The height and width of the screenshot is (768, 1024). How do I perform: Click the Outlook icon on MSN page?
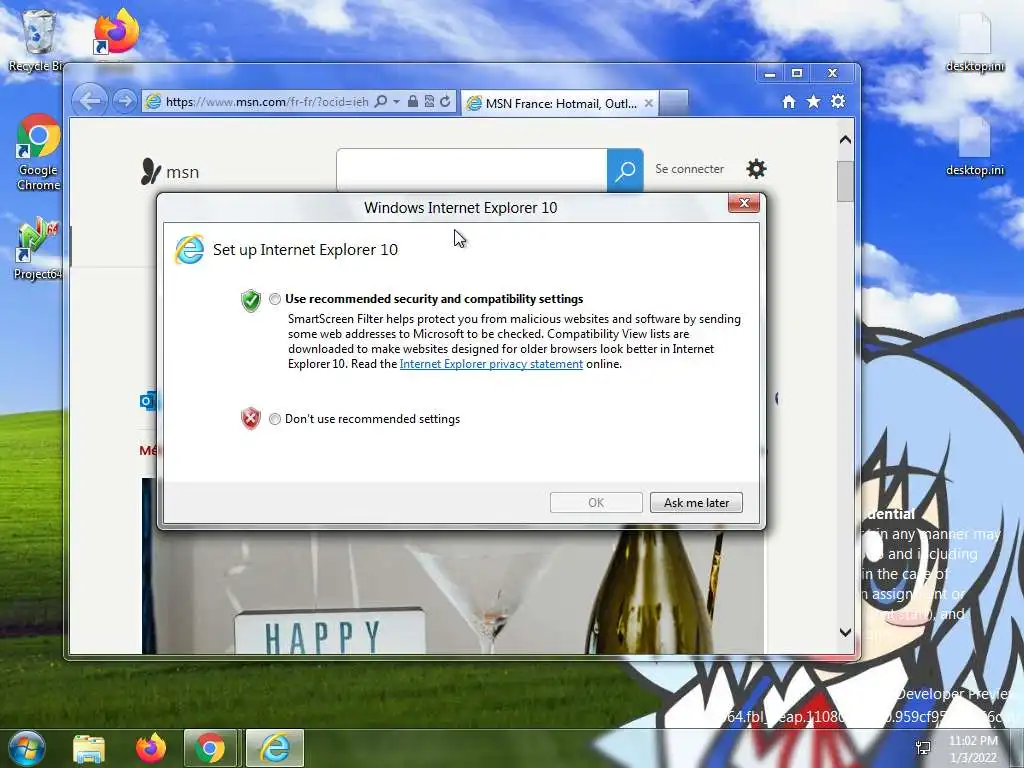pos(148,400)
